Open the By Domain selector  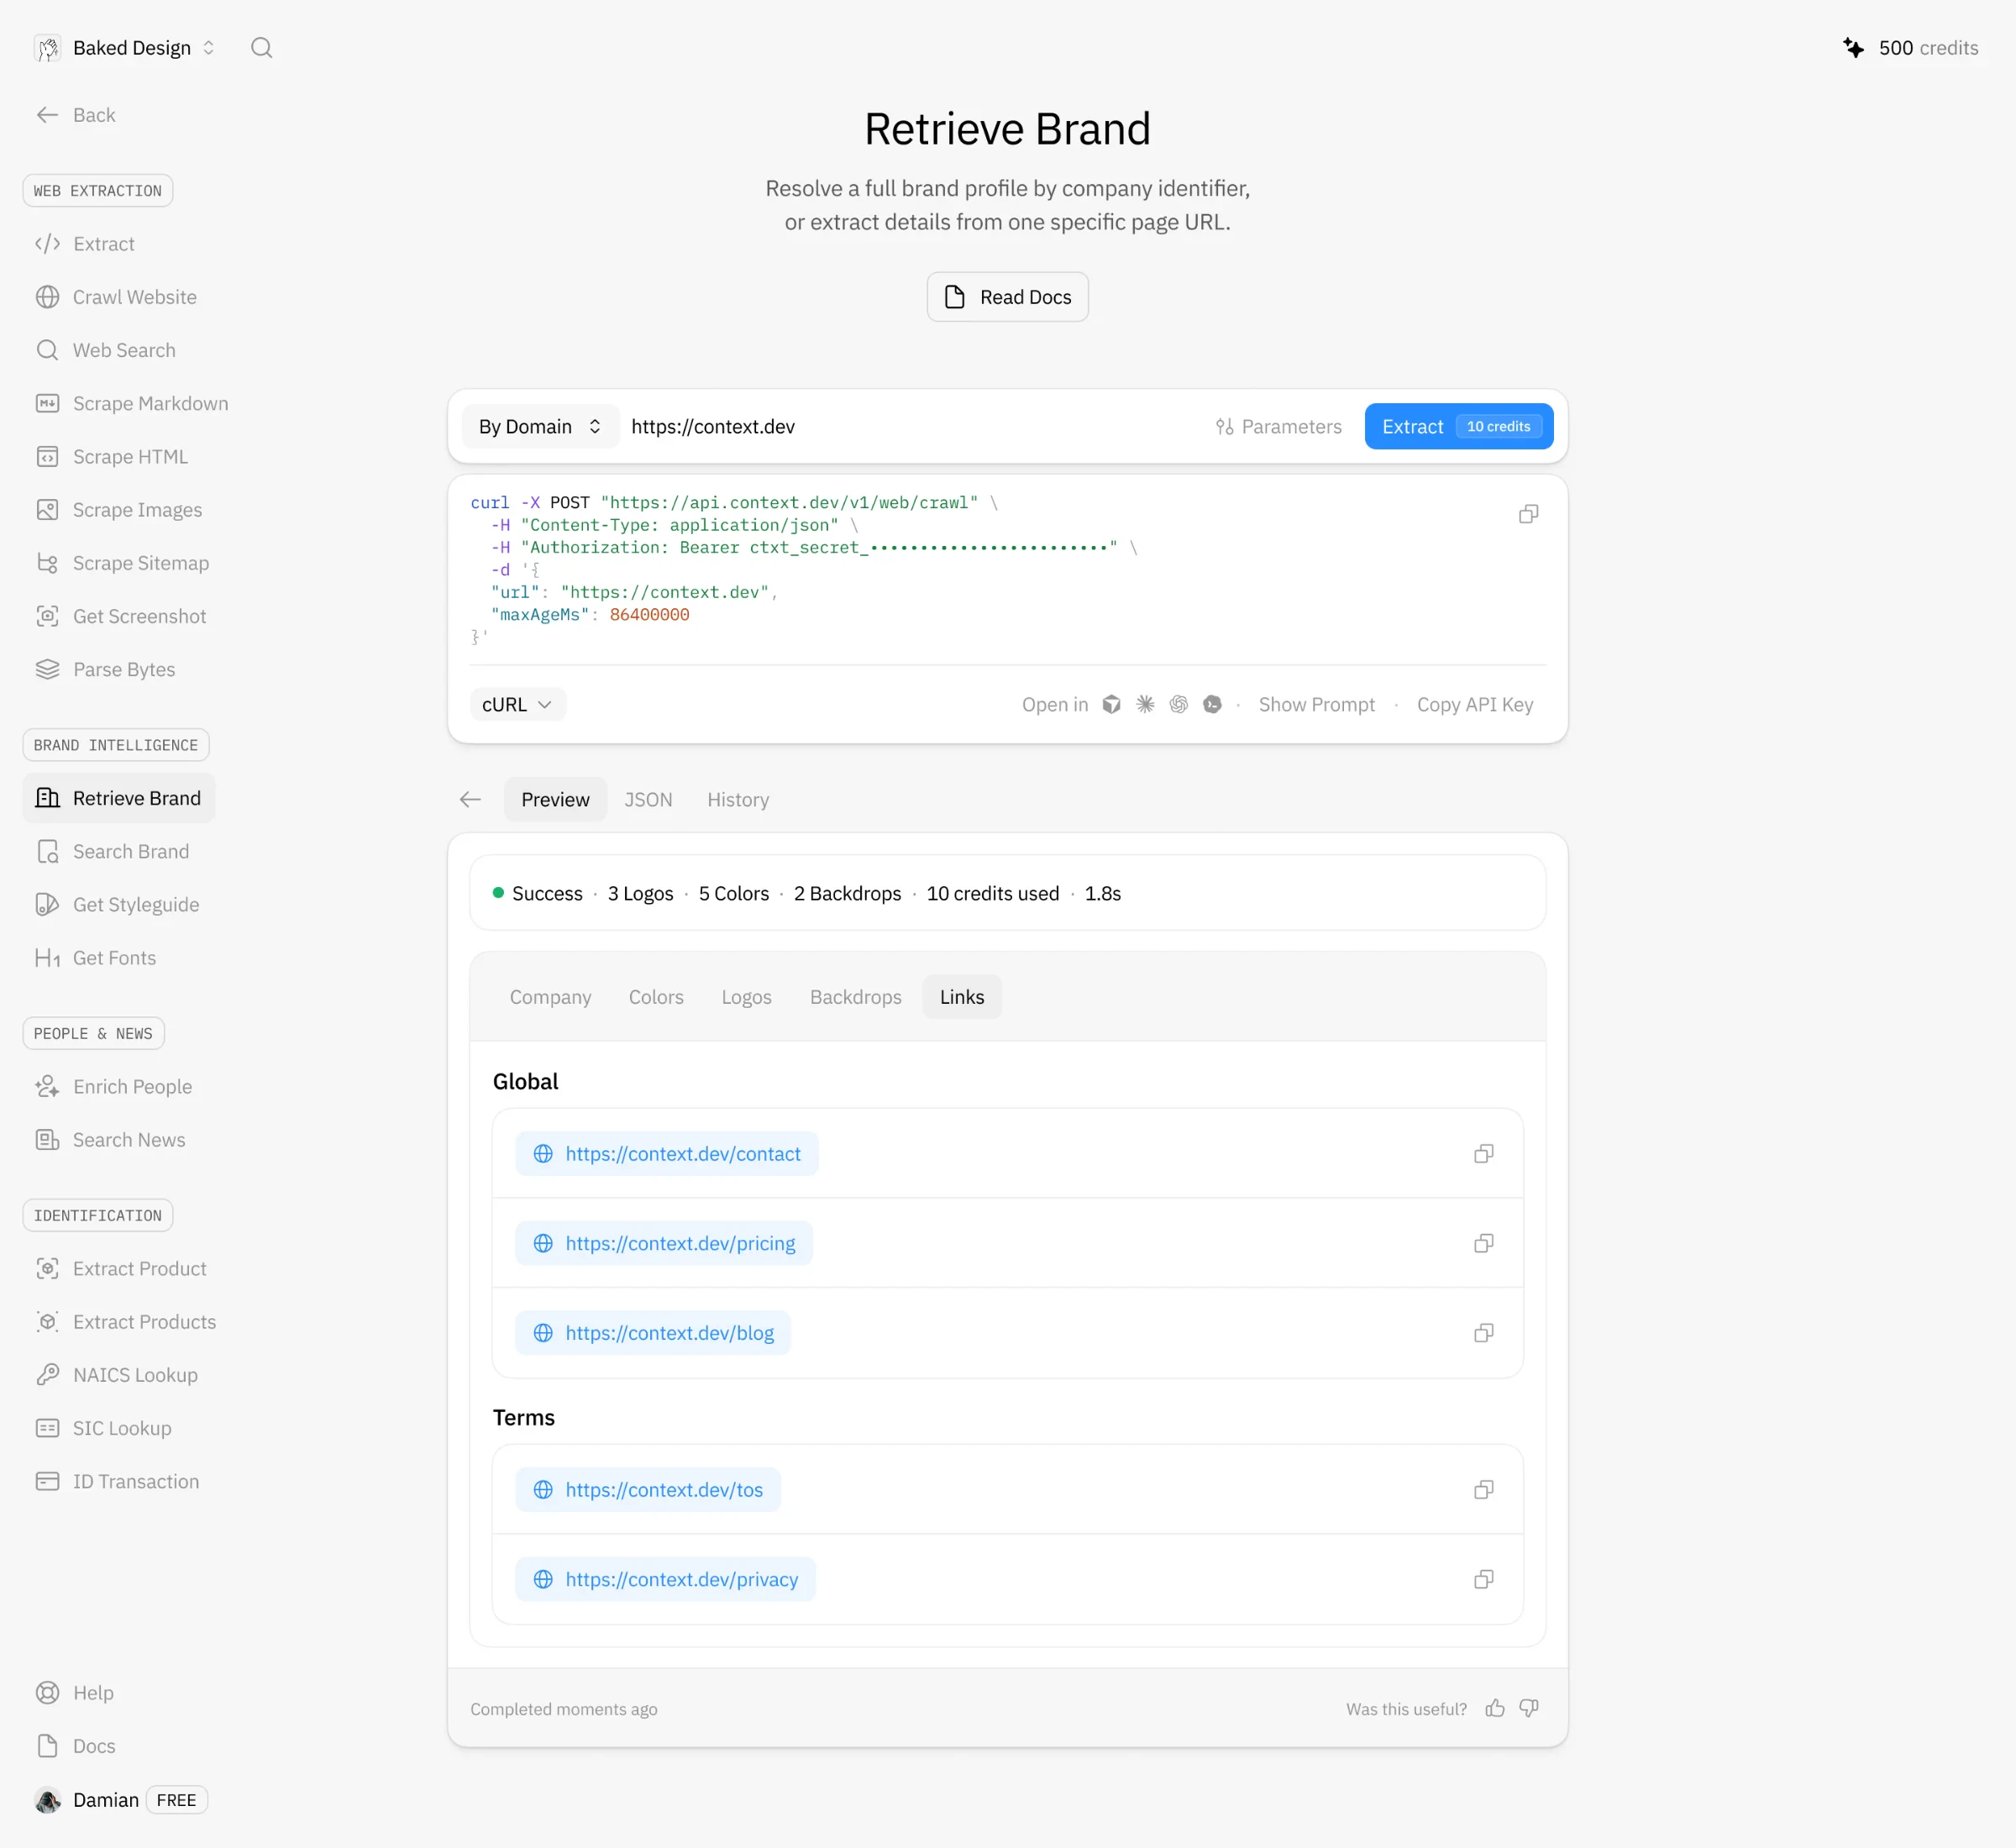pos(540,426)
